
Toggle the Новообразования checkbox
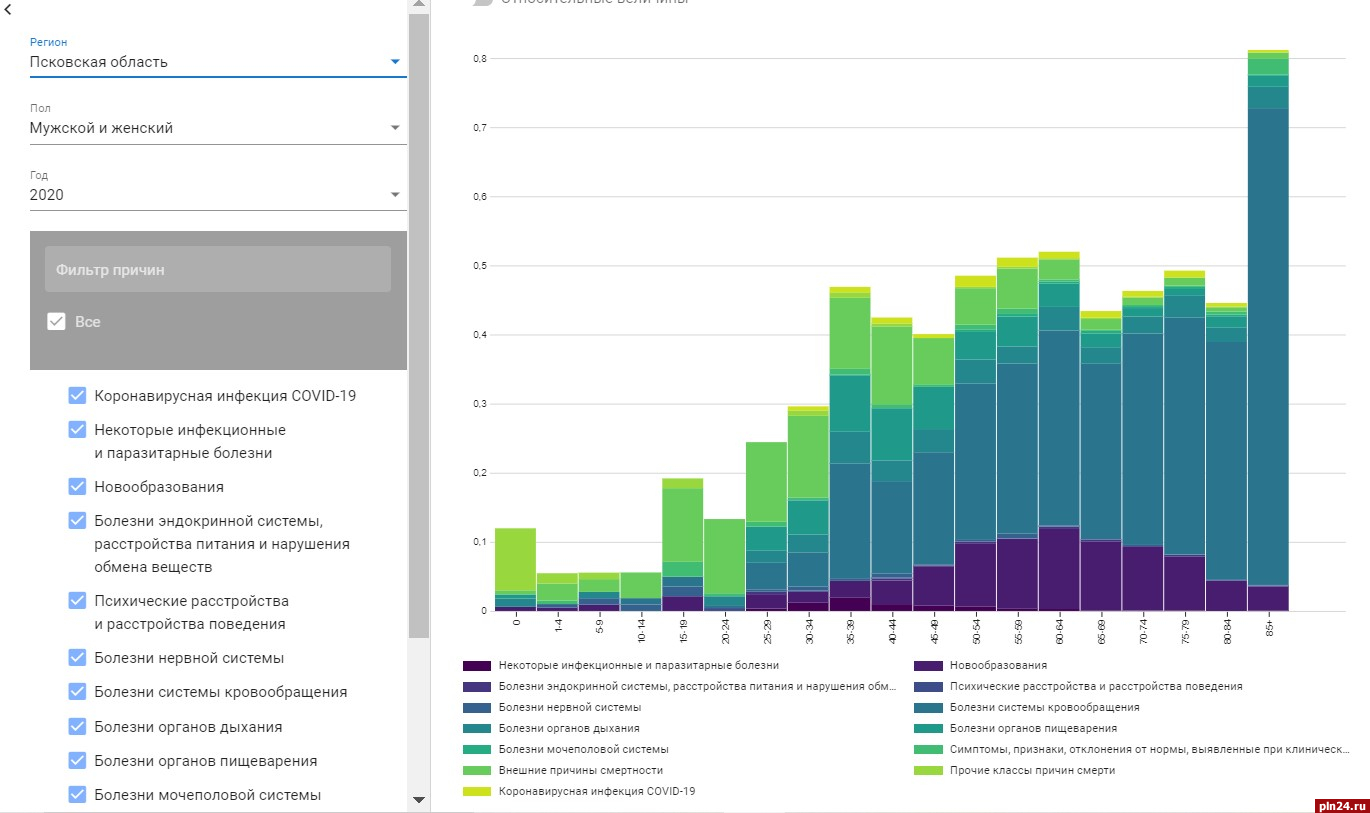78,487
